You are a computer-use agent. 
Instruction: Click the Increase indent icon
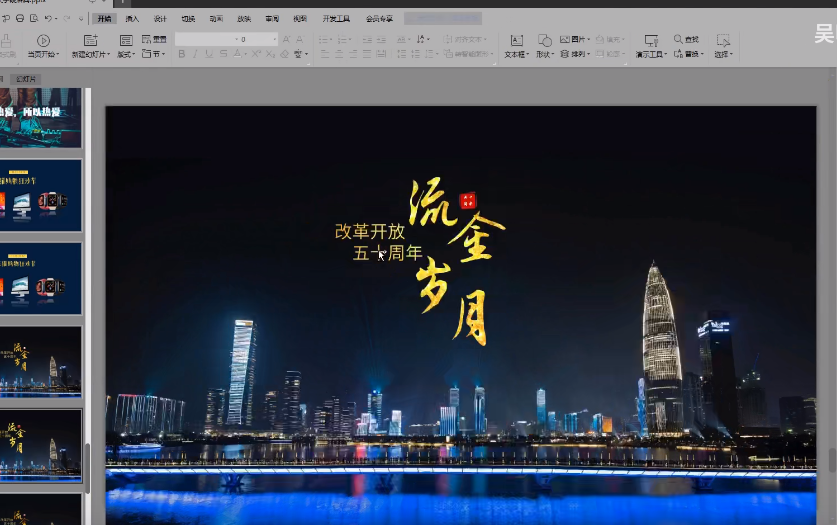pyautogui.click(x=381, y=39)
